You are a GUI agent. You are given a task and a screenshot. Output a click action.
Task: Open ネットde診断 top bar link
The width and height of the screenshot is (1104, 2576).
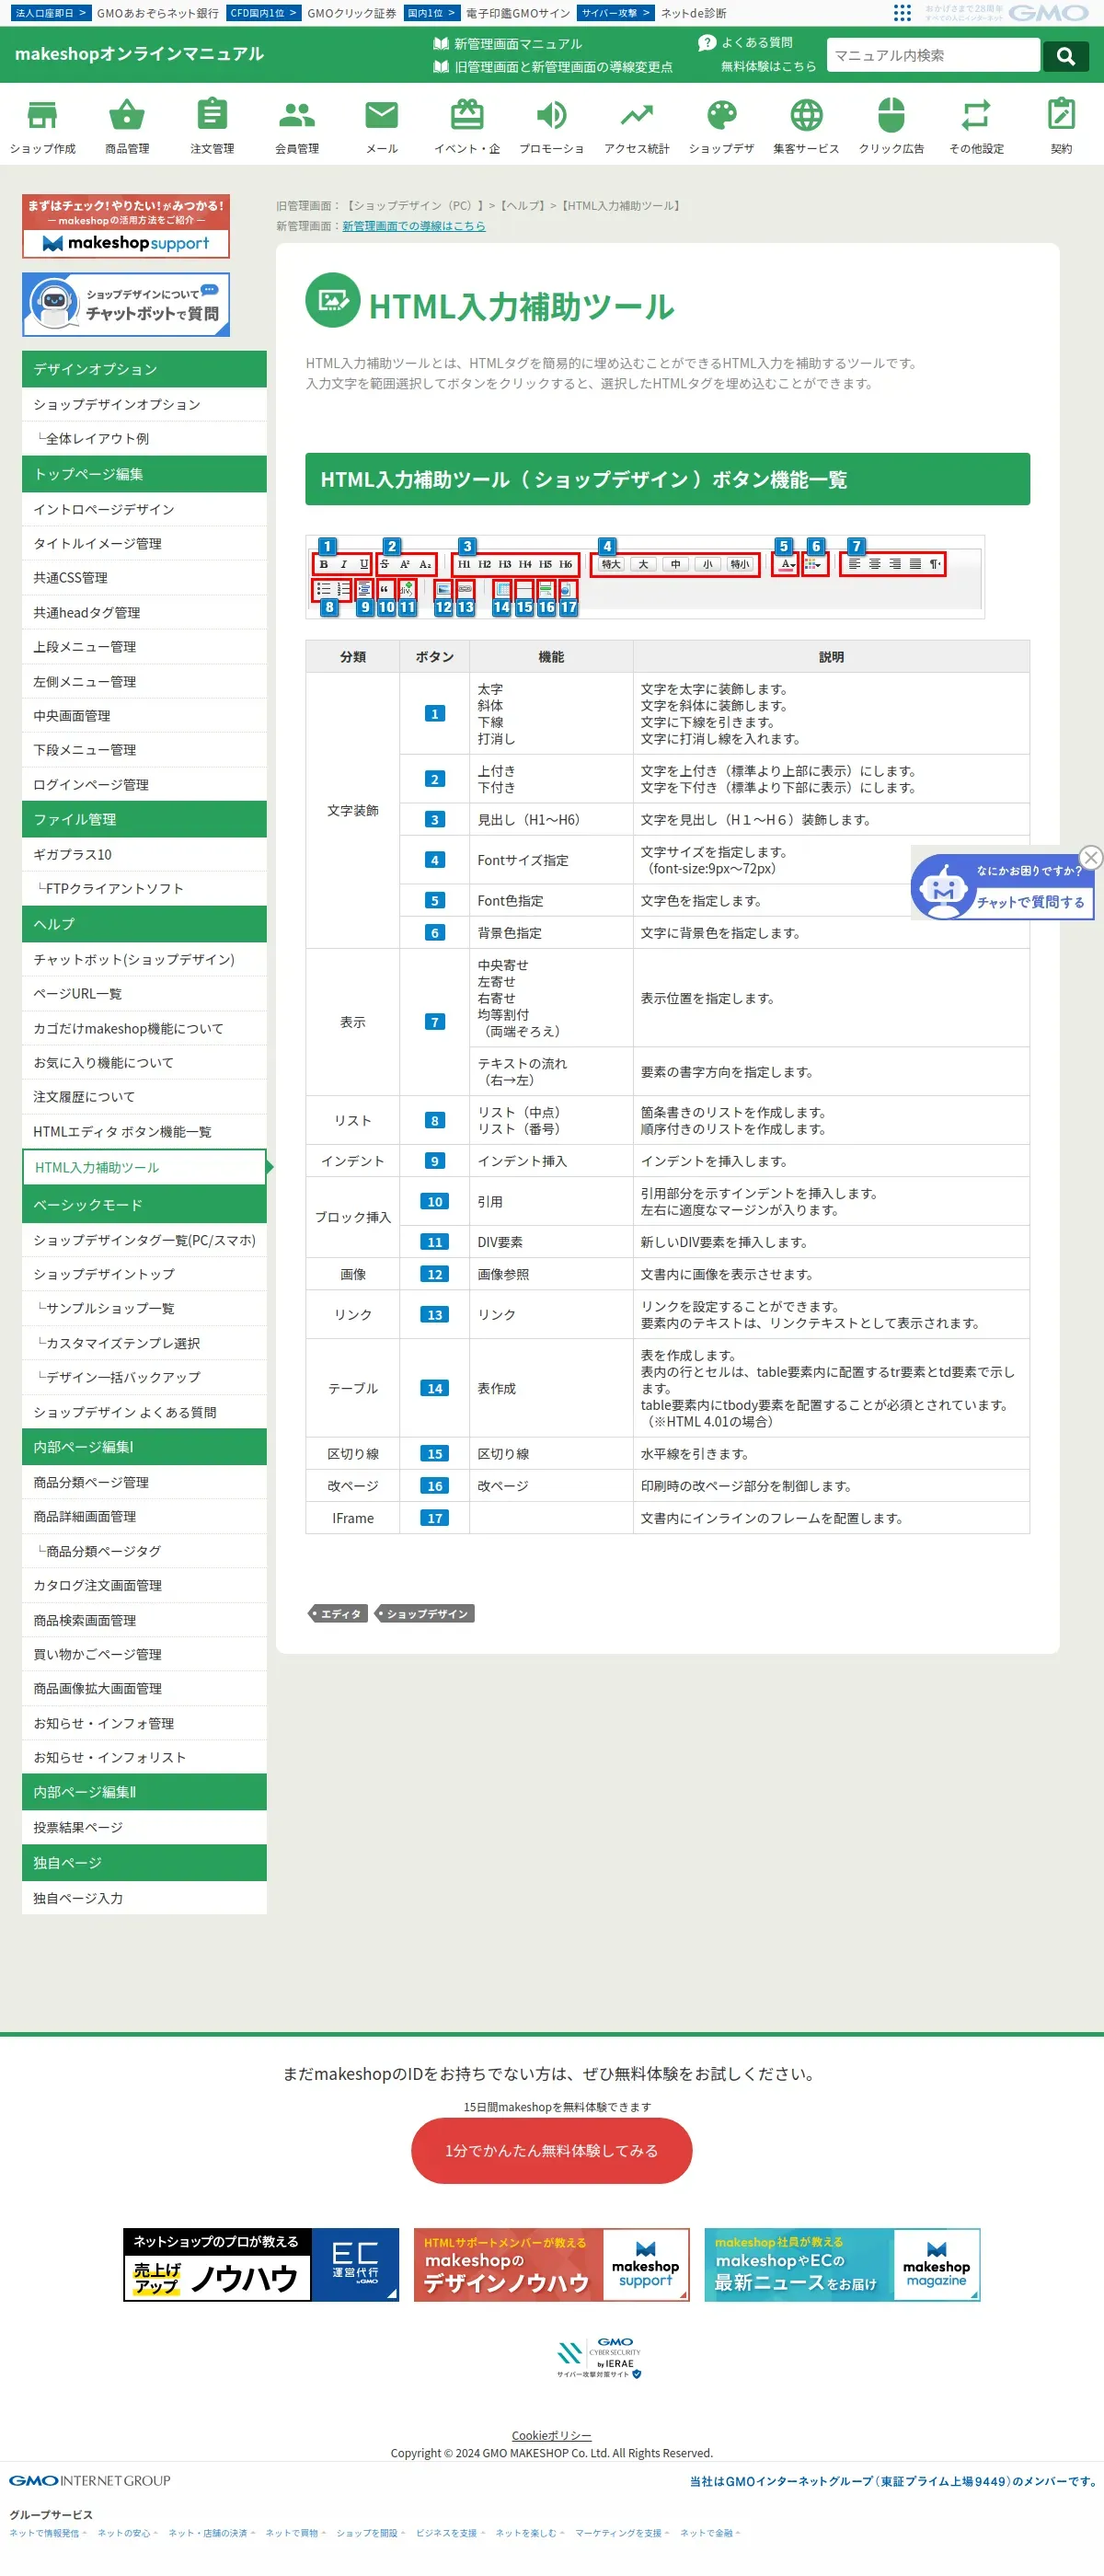pyautogui.click(x=693, y=13)
